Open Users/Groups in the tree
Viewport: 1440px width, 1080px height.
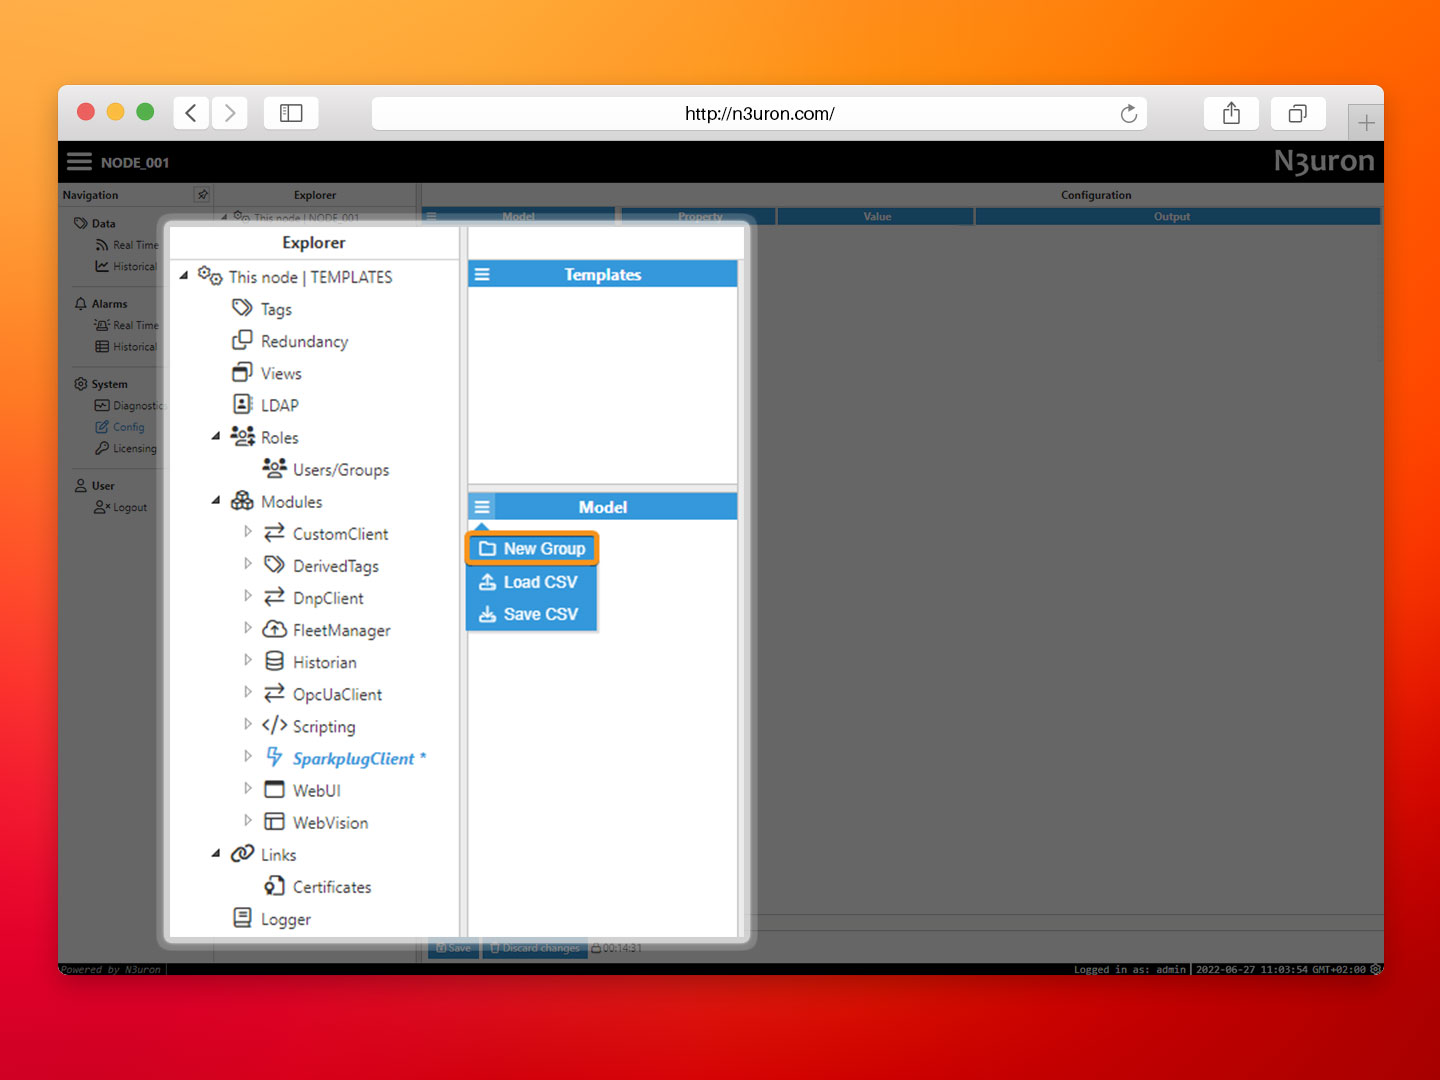click(x=341, y=469)
